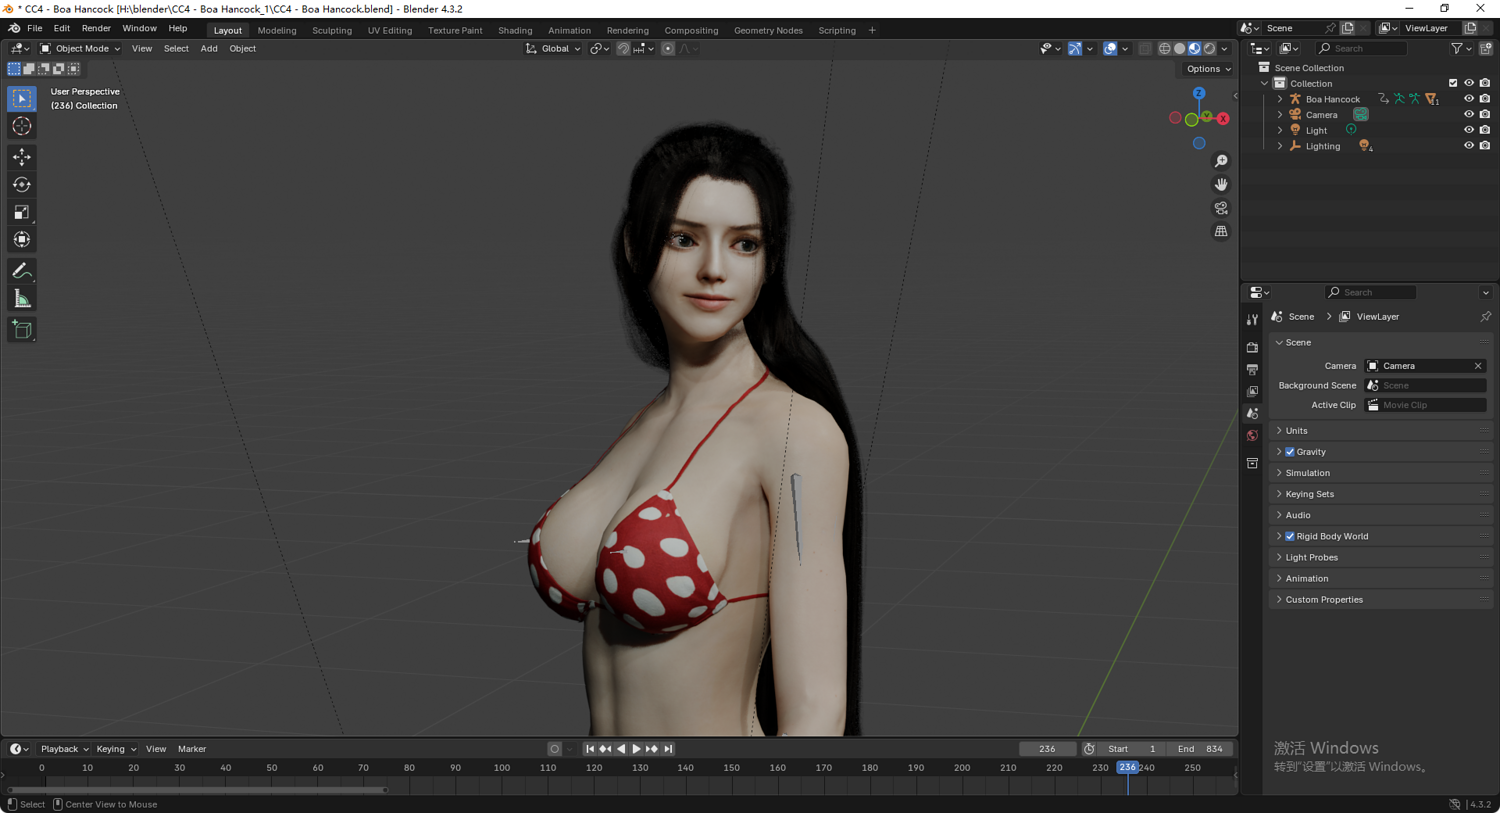Click the End frame field
Image resolution: width=1500 pixels, height=813 pixels.
1200,749
